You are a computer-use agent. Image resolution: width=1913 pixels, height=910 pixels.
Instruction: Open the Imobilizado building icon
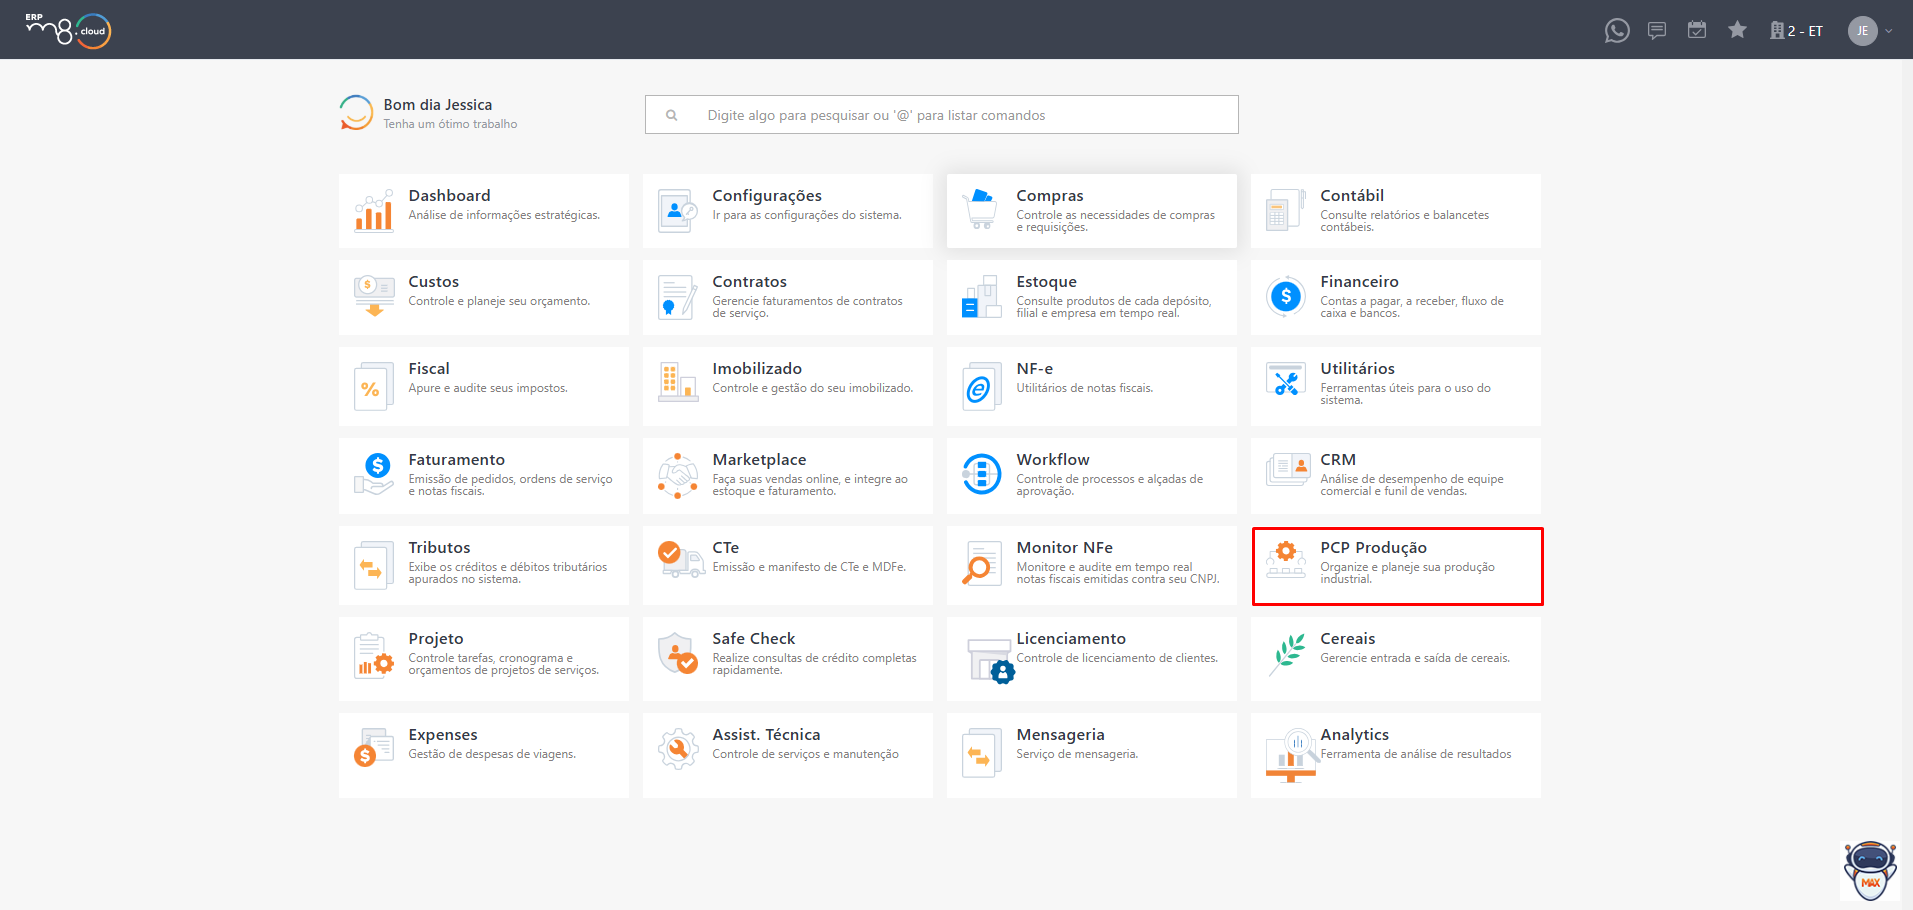(x=678, y=383)
